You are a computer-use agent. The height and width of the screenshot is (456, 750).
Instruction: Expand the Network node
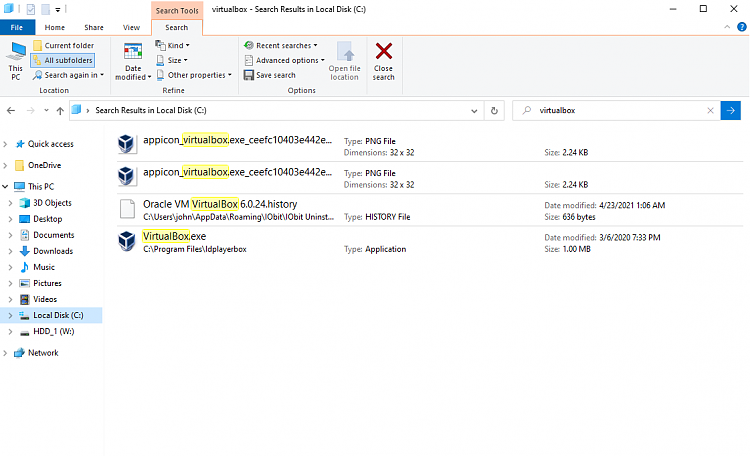(5, 353)
